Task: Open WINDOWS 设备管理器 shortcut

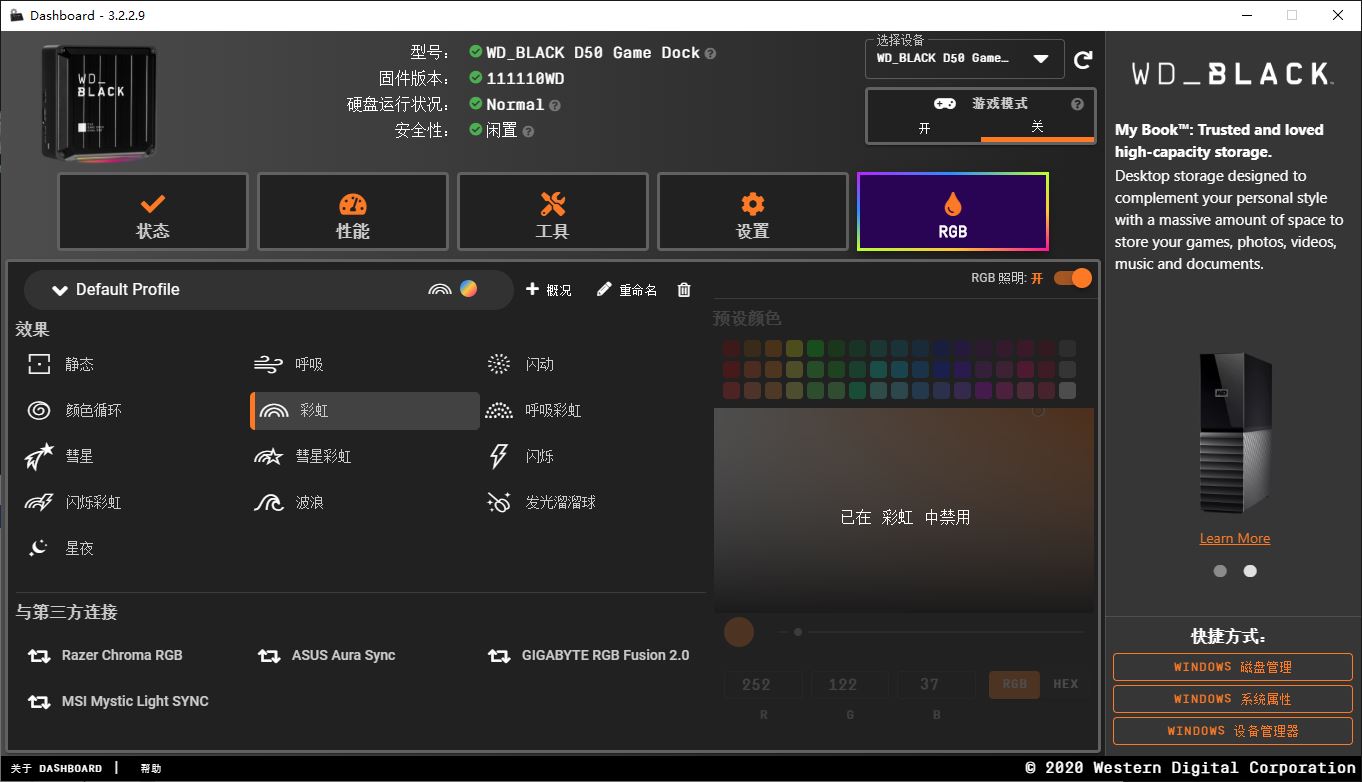Action: [x=1233, y=731]
